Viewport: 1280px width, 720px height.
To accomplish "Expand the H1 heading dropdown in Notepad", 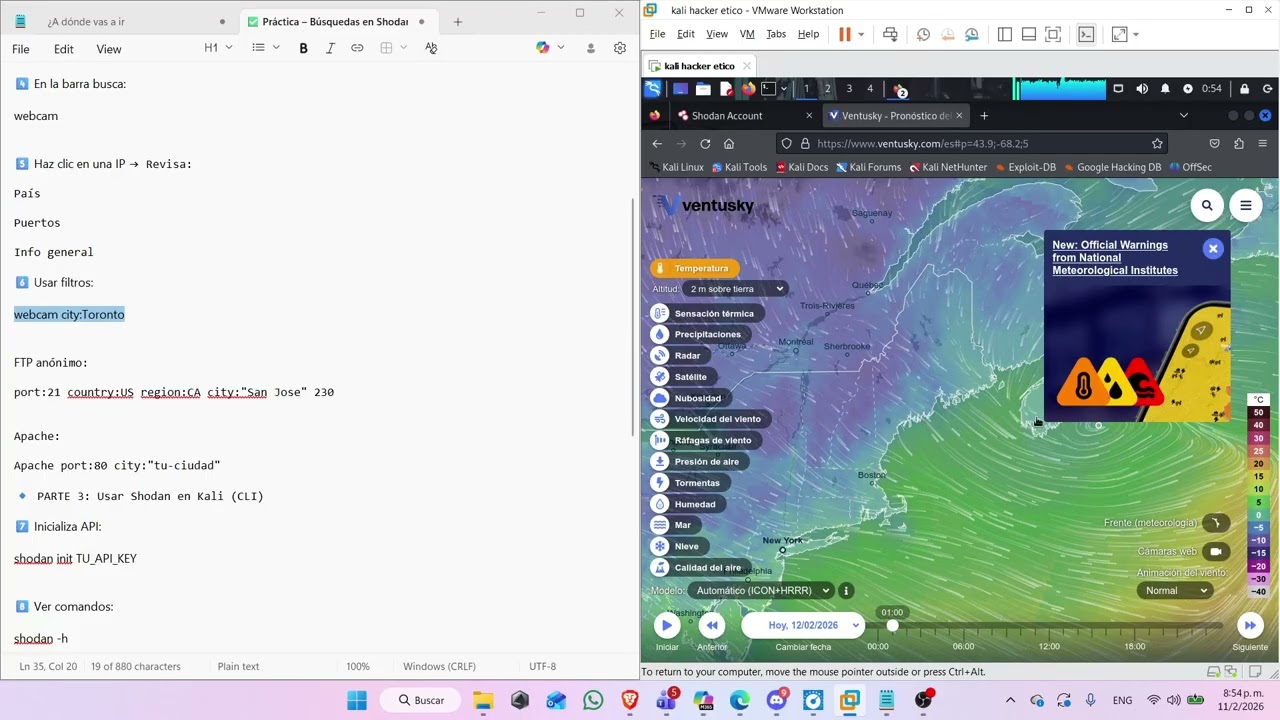I will pyautogui.click(x=218, y=48).
